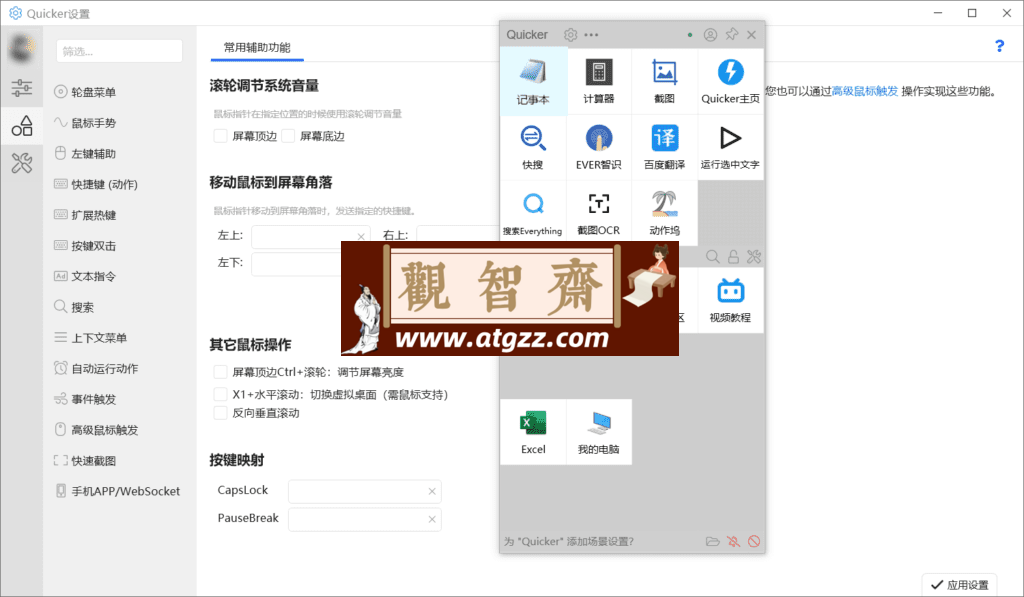Clear the 左上 shortcut field

click(361, 236)
